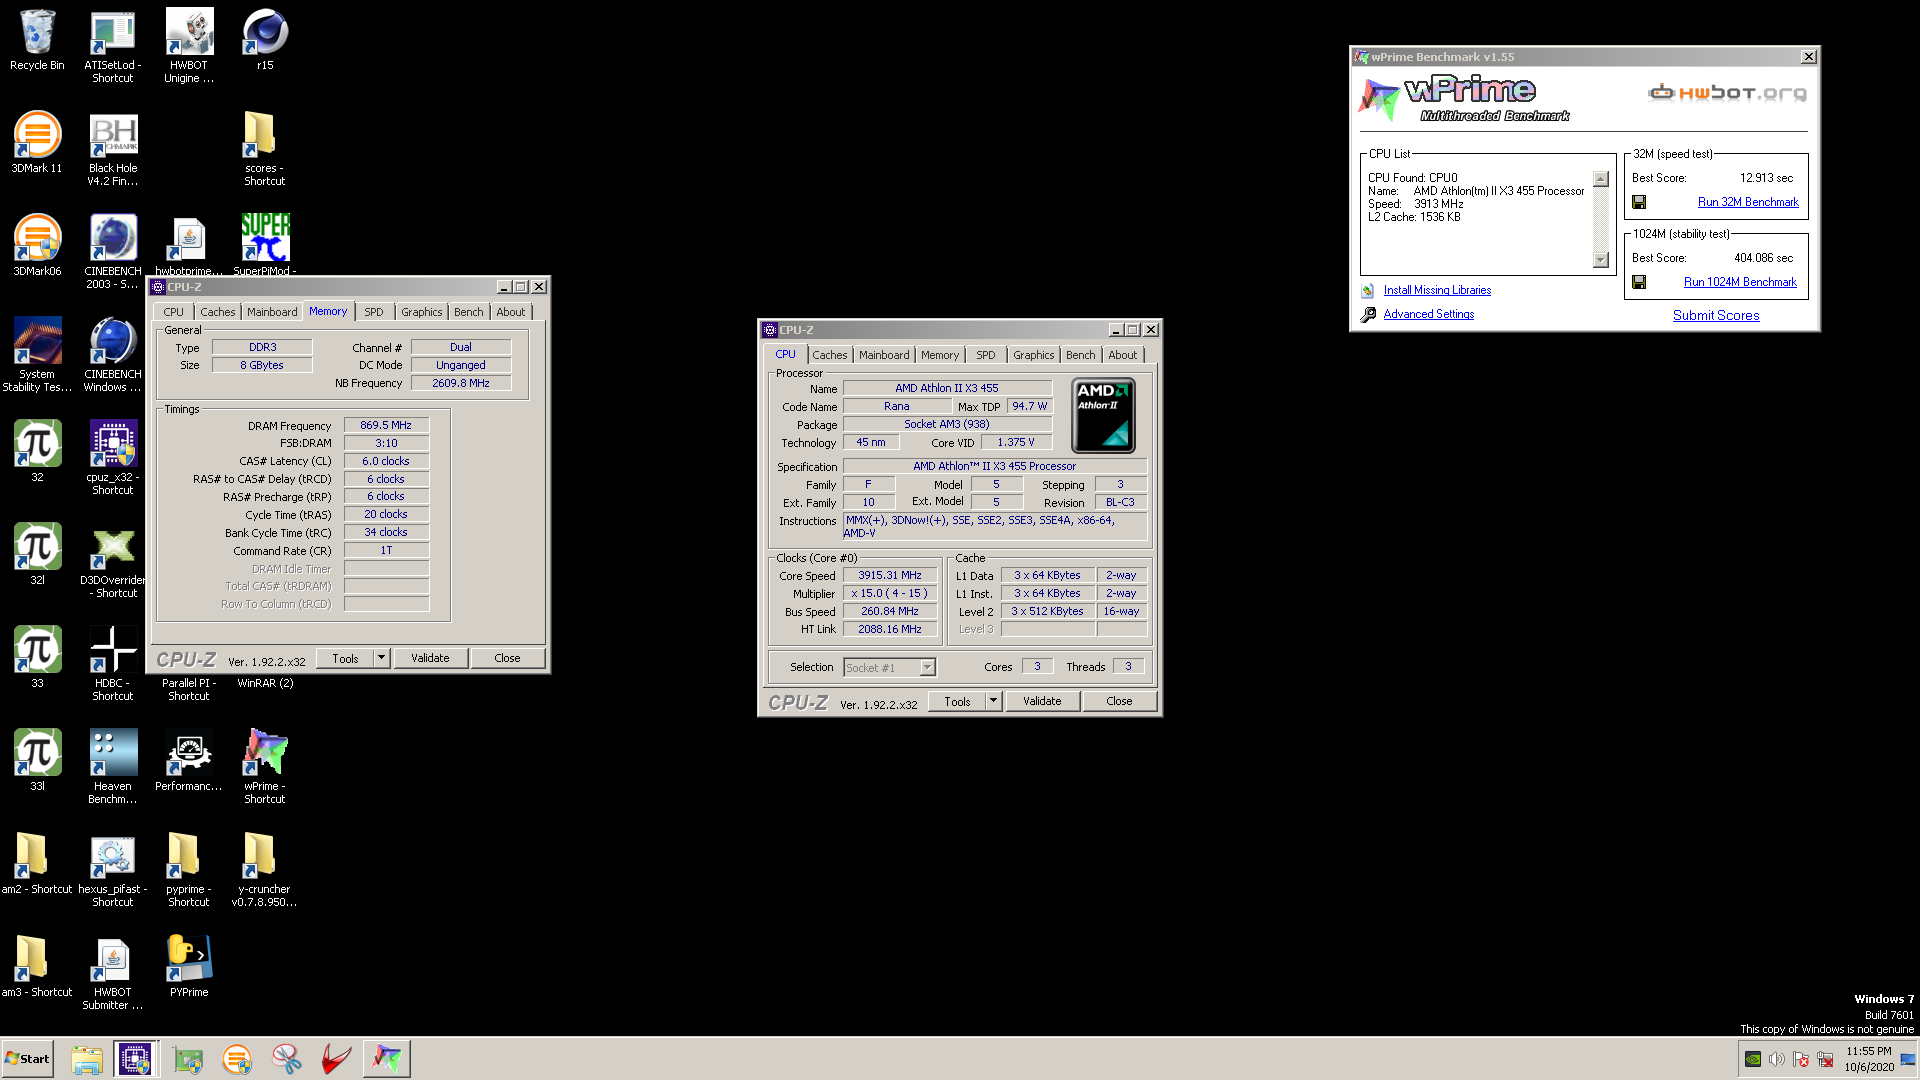
Task: Open Bench tab in the CPU CPU-Z window
Action: click(1080, 355)
